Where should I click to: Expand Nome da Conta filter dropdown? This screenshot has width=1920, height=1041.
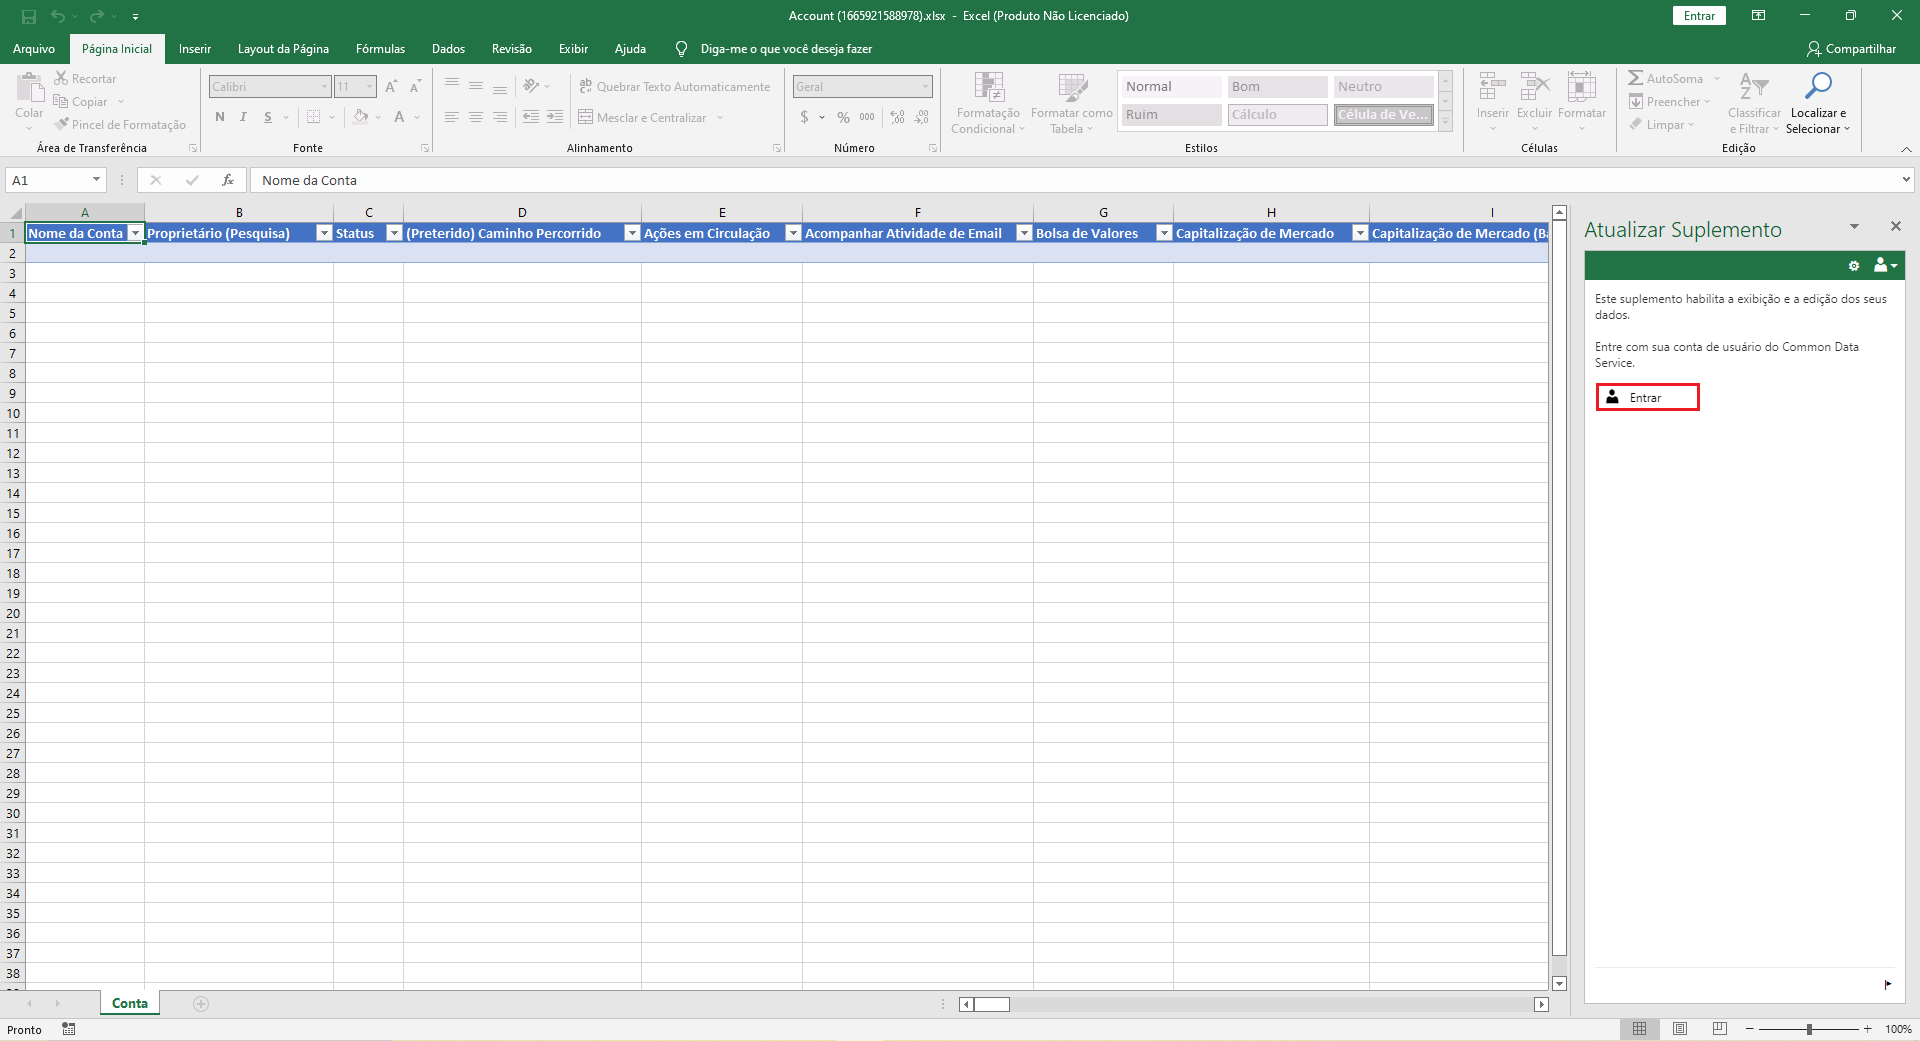click(x=135, y=233)
